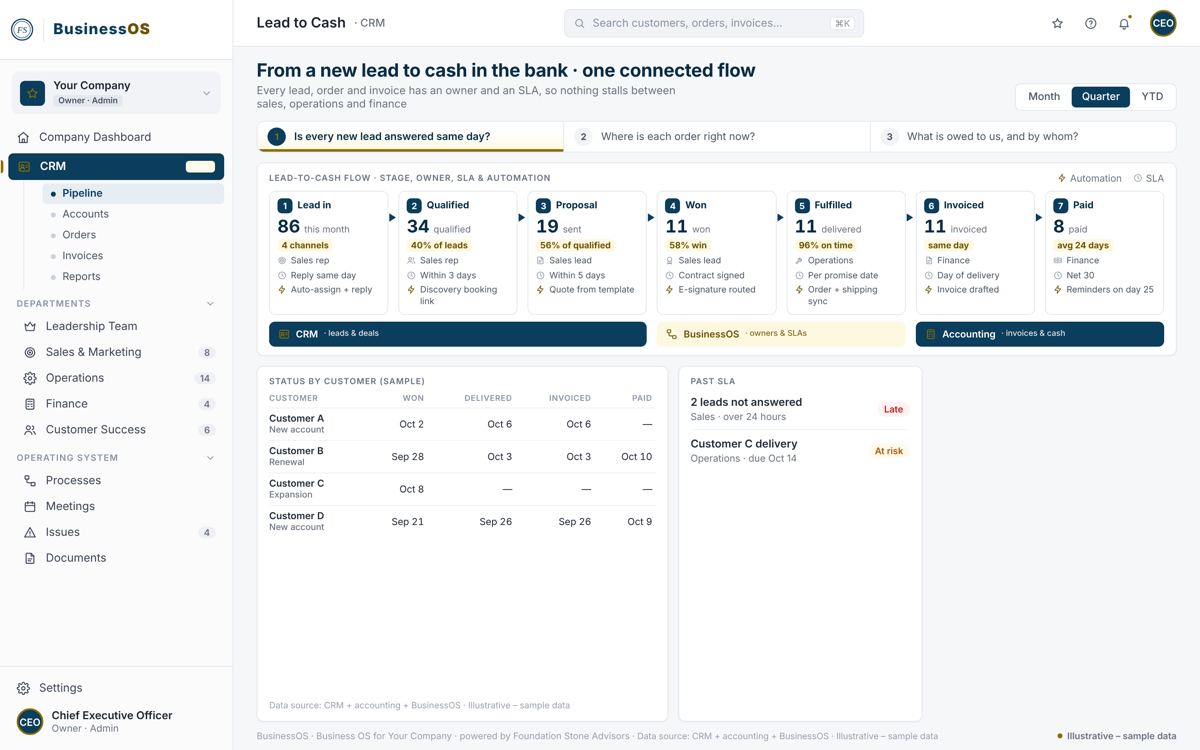Open the Paid stage card
1200x750 pixels.
point(1104,253)
